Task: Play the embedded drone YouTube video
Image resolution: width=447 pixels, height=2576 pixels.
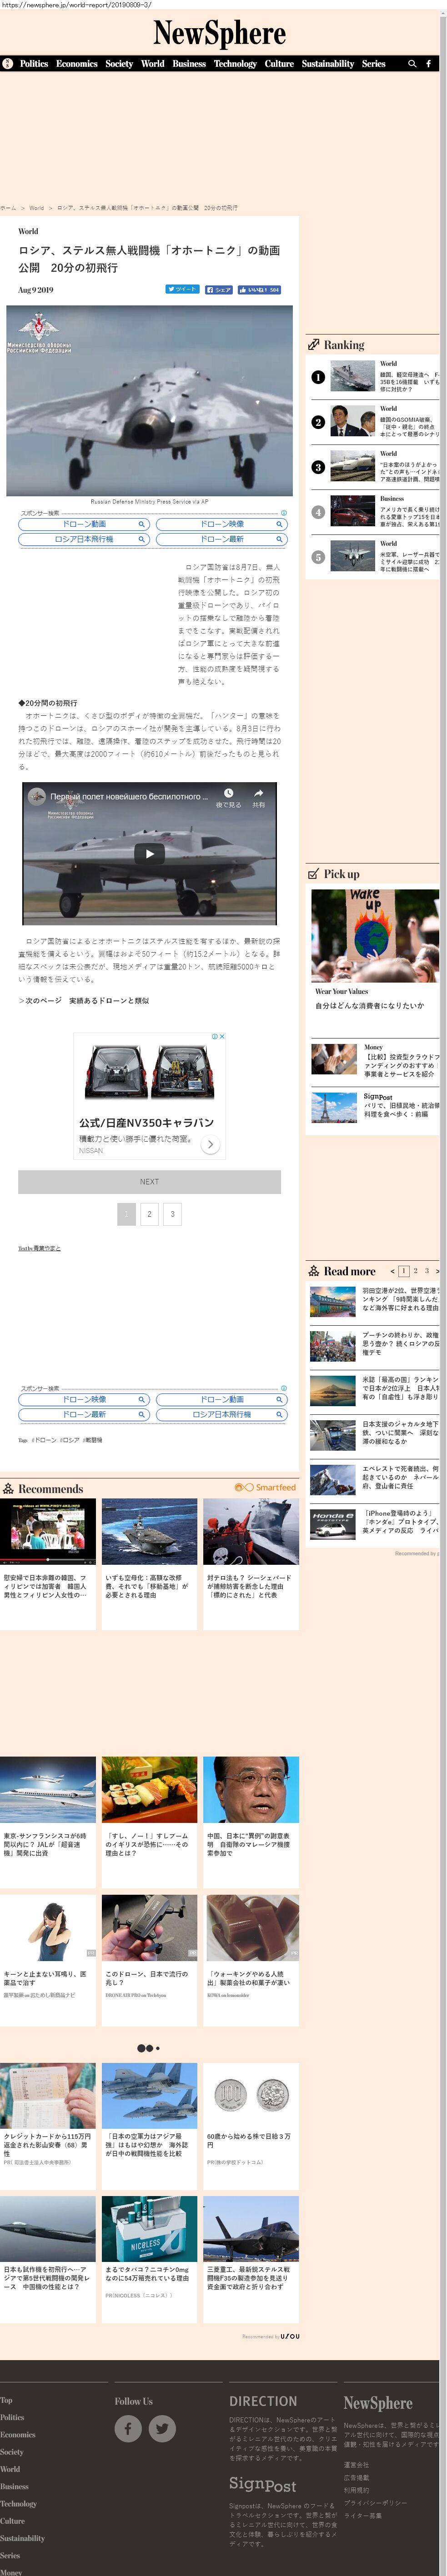Action: [150, 854]
